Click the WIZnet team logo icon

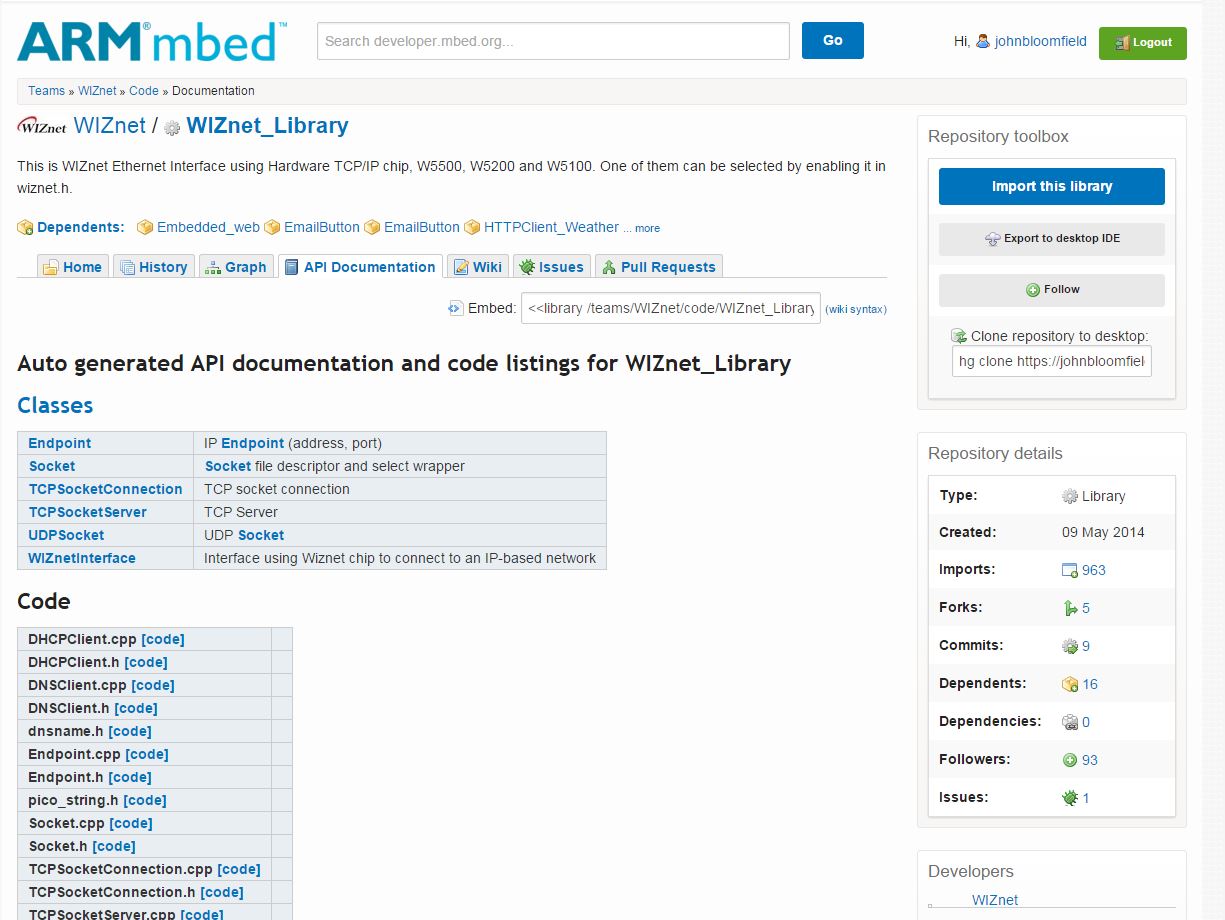coord(42,127)
